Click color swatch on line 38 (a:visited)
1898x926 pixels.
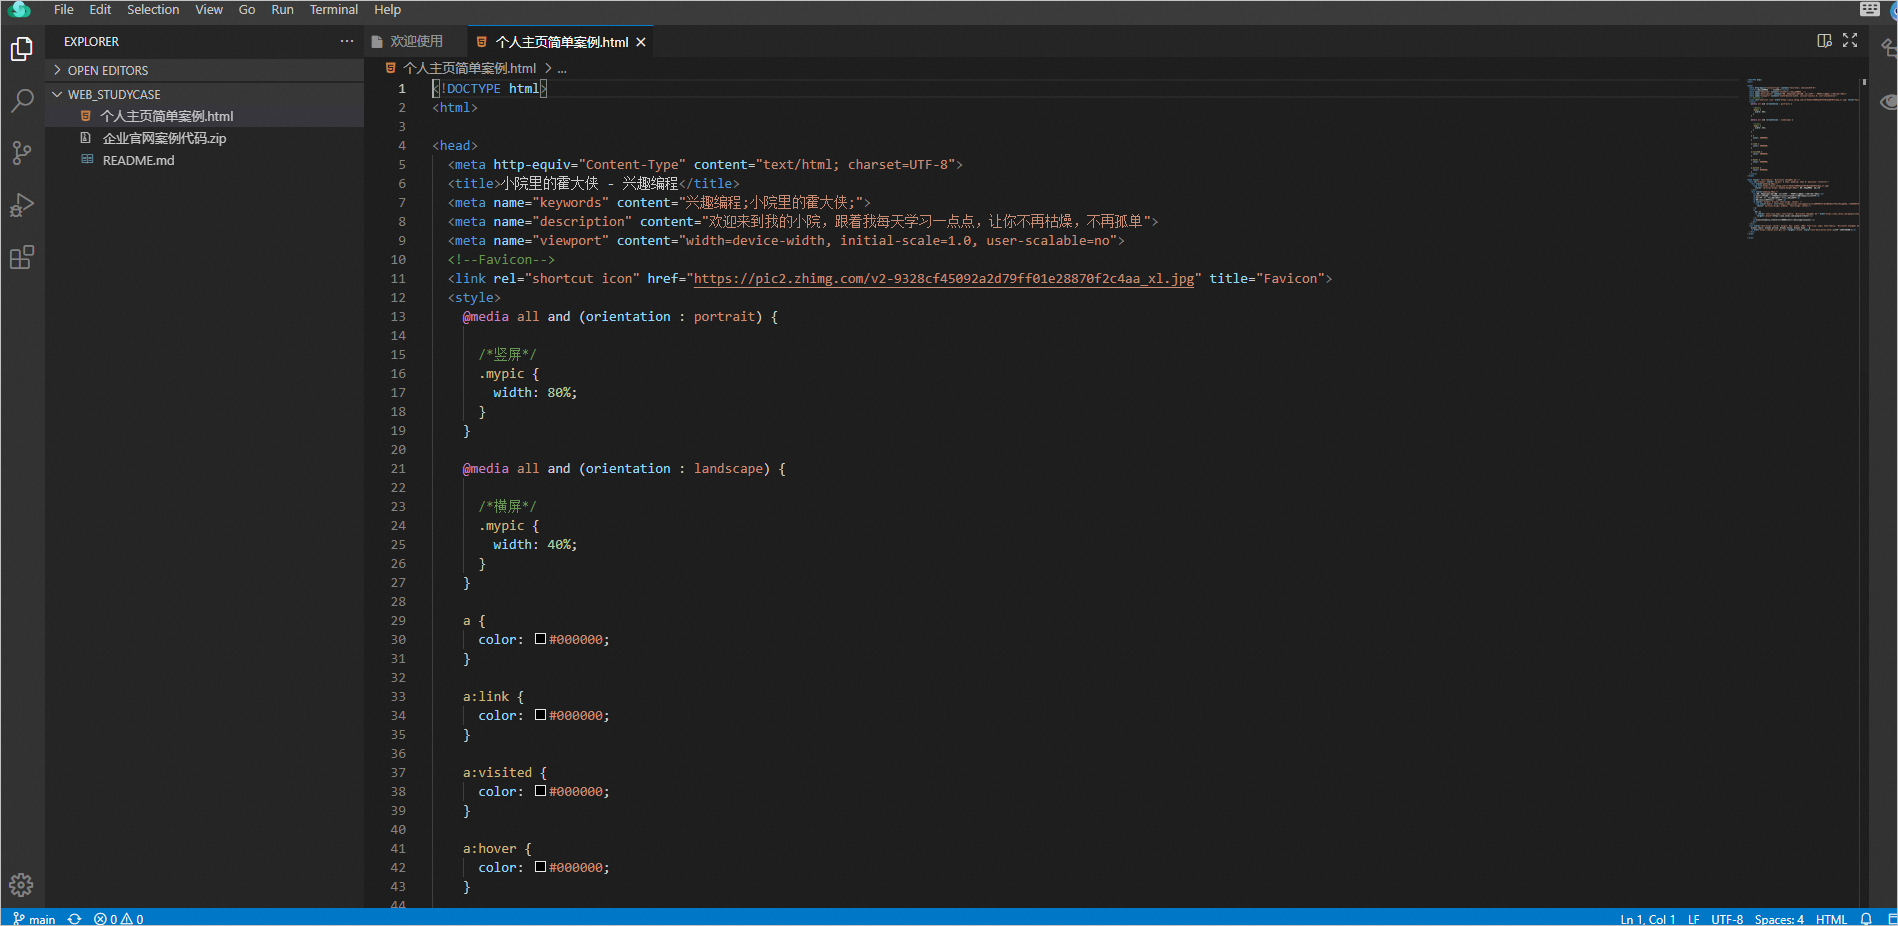click(x=540, y=791)
